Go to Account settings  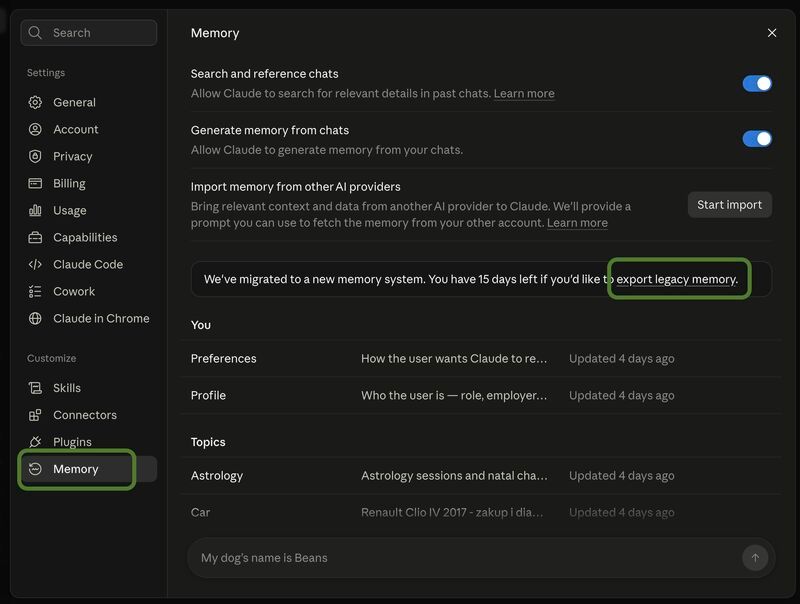click(x=89, y=129)
